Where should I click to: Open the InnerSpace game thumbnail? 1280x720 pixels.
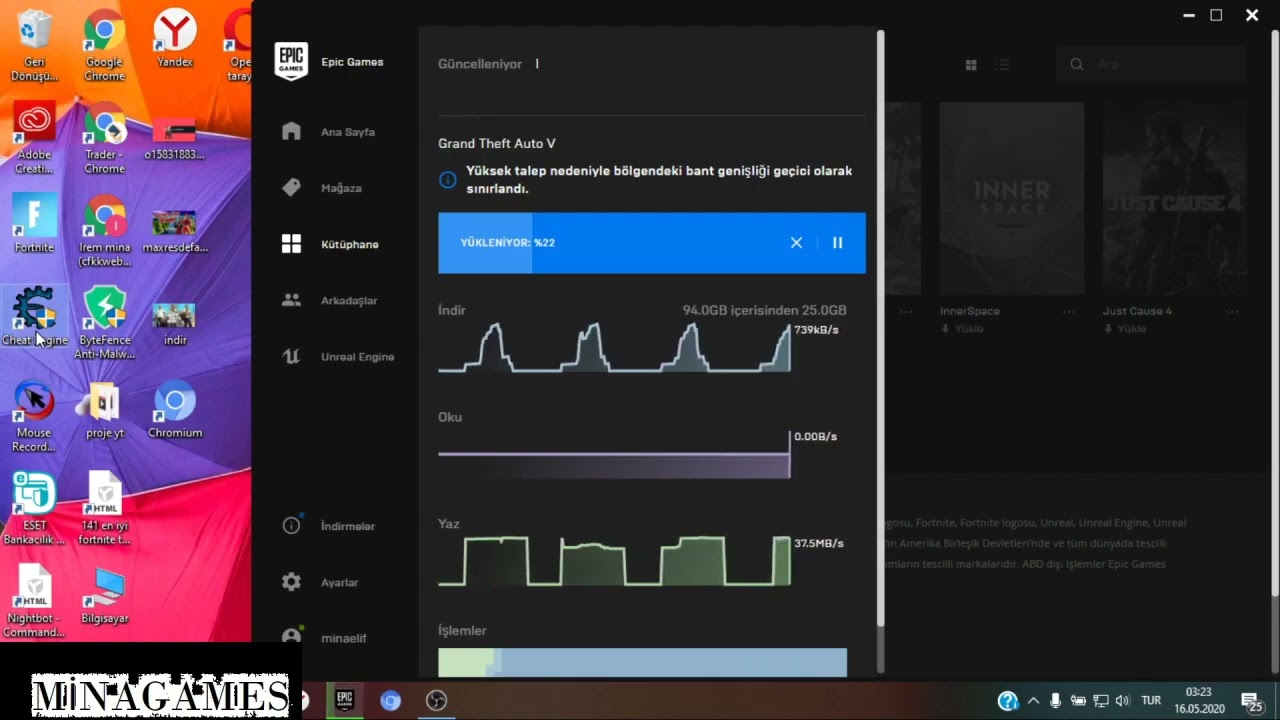click(x=1012, y=198)
